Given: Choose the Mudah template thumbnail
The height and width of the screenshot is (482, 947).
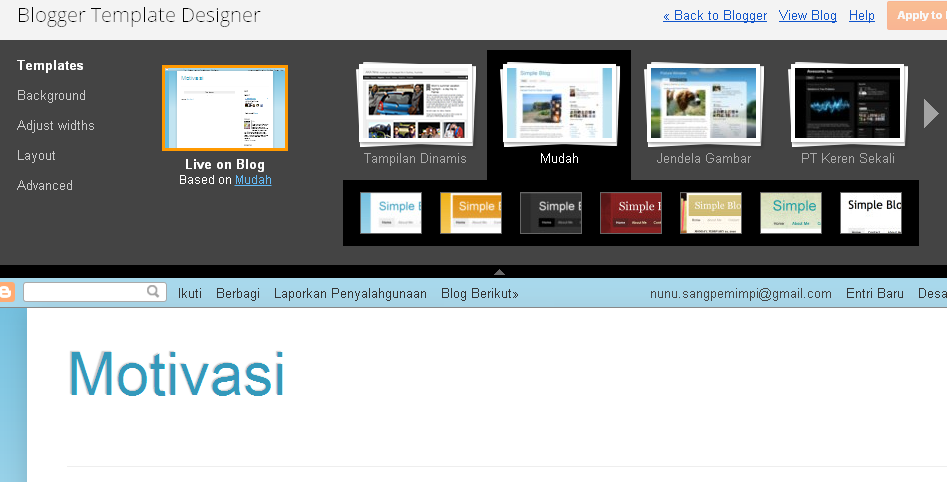Looking at the screenshot, I should point(559,106).
